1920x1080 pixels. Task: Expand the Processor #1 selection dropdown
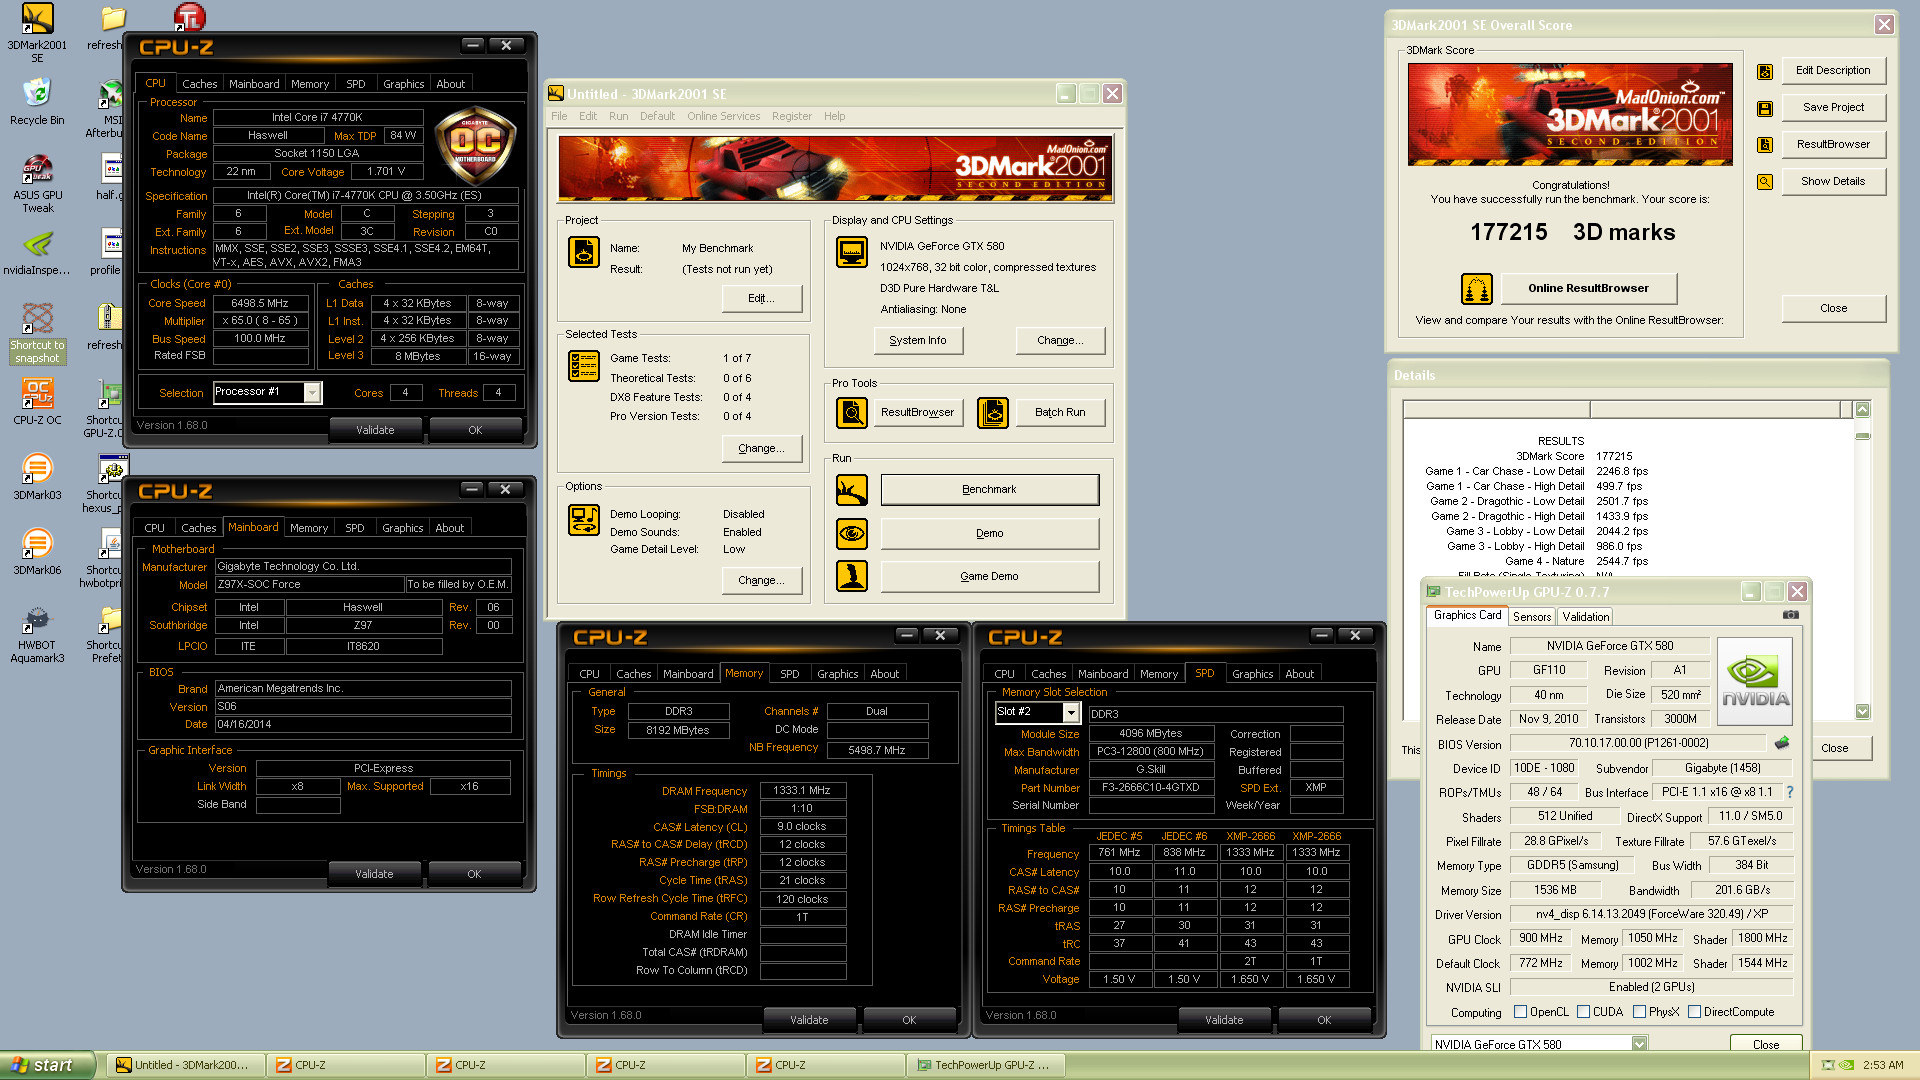pos(312,393)
